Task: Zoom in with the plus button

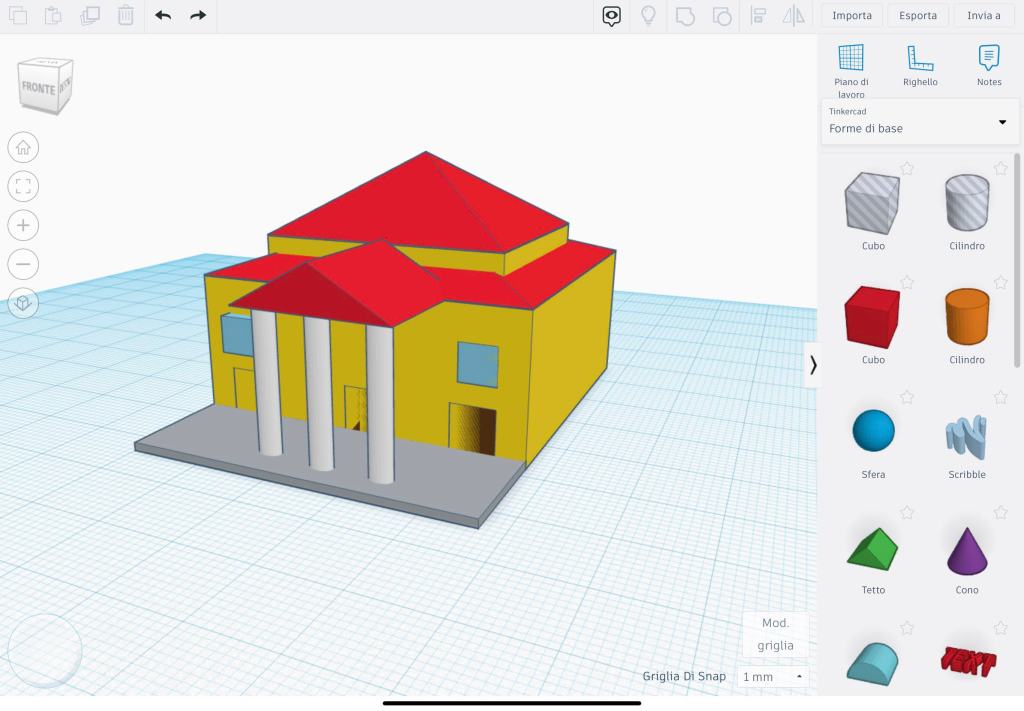Action: tap(23, 225)
